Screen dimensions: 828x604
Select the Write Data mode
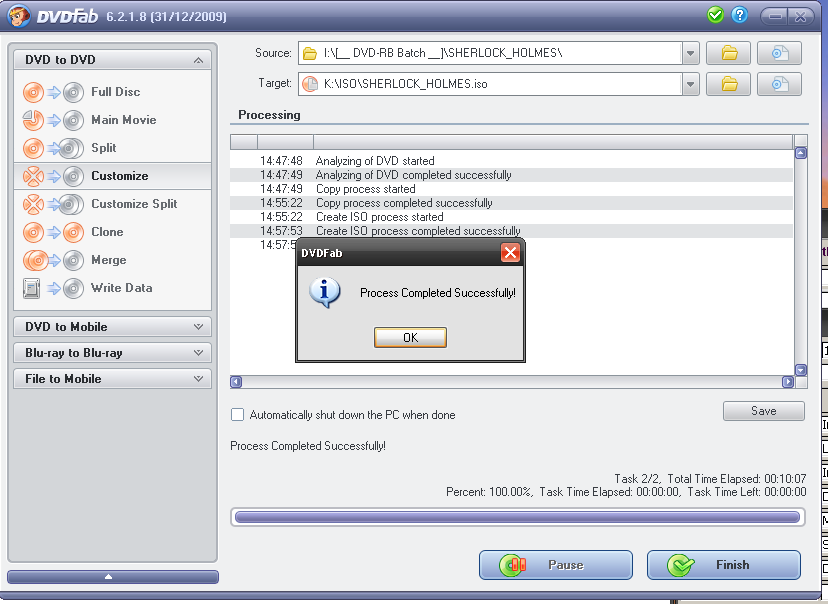pos(112,288)
